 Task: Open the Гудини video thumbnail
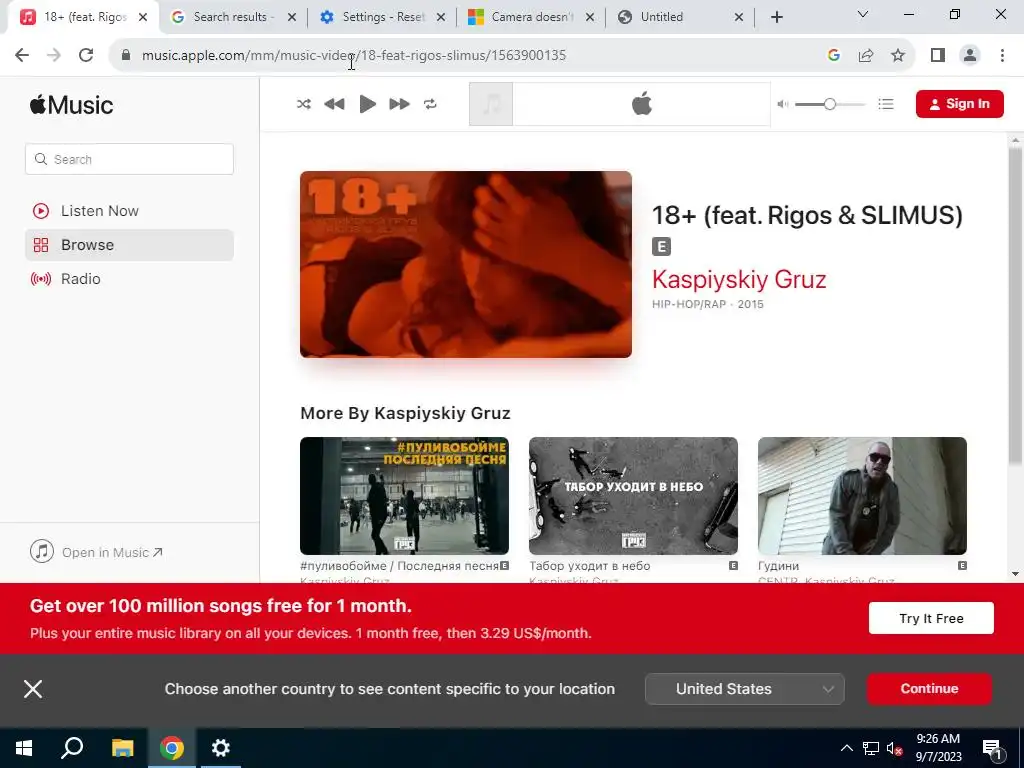(x=862, y=496)
